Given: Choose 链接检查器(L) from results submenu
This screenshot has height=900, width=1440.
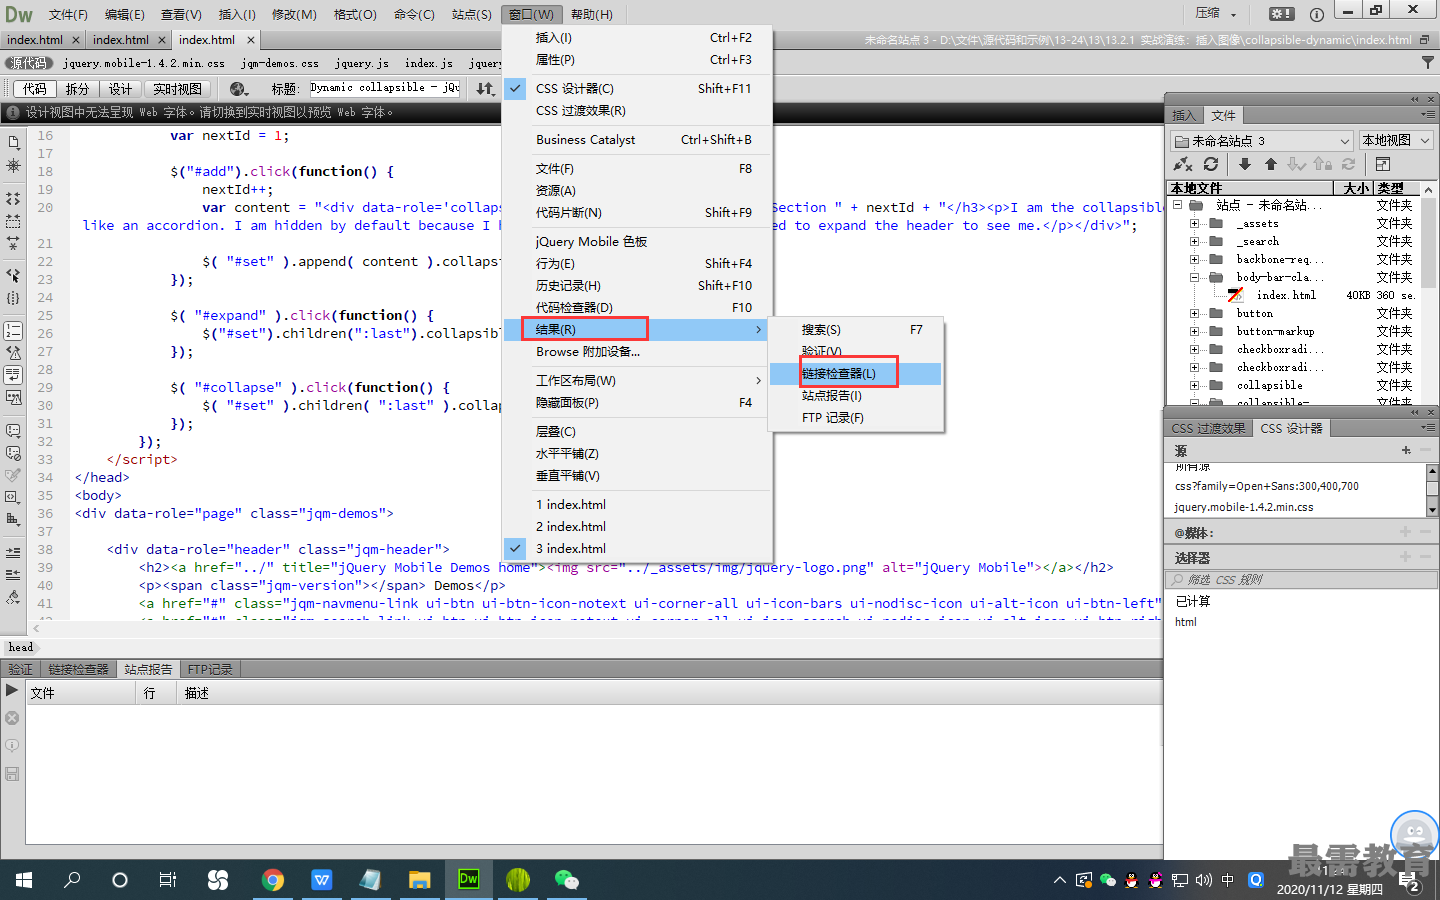Looking at the screenshot, I should pos(855,373).
